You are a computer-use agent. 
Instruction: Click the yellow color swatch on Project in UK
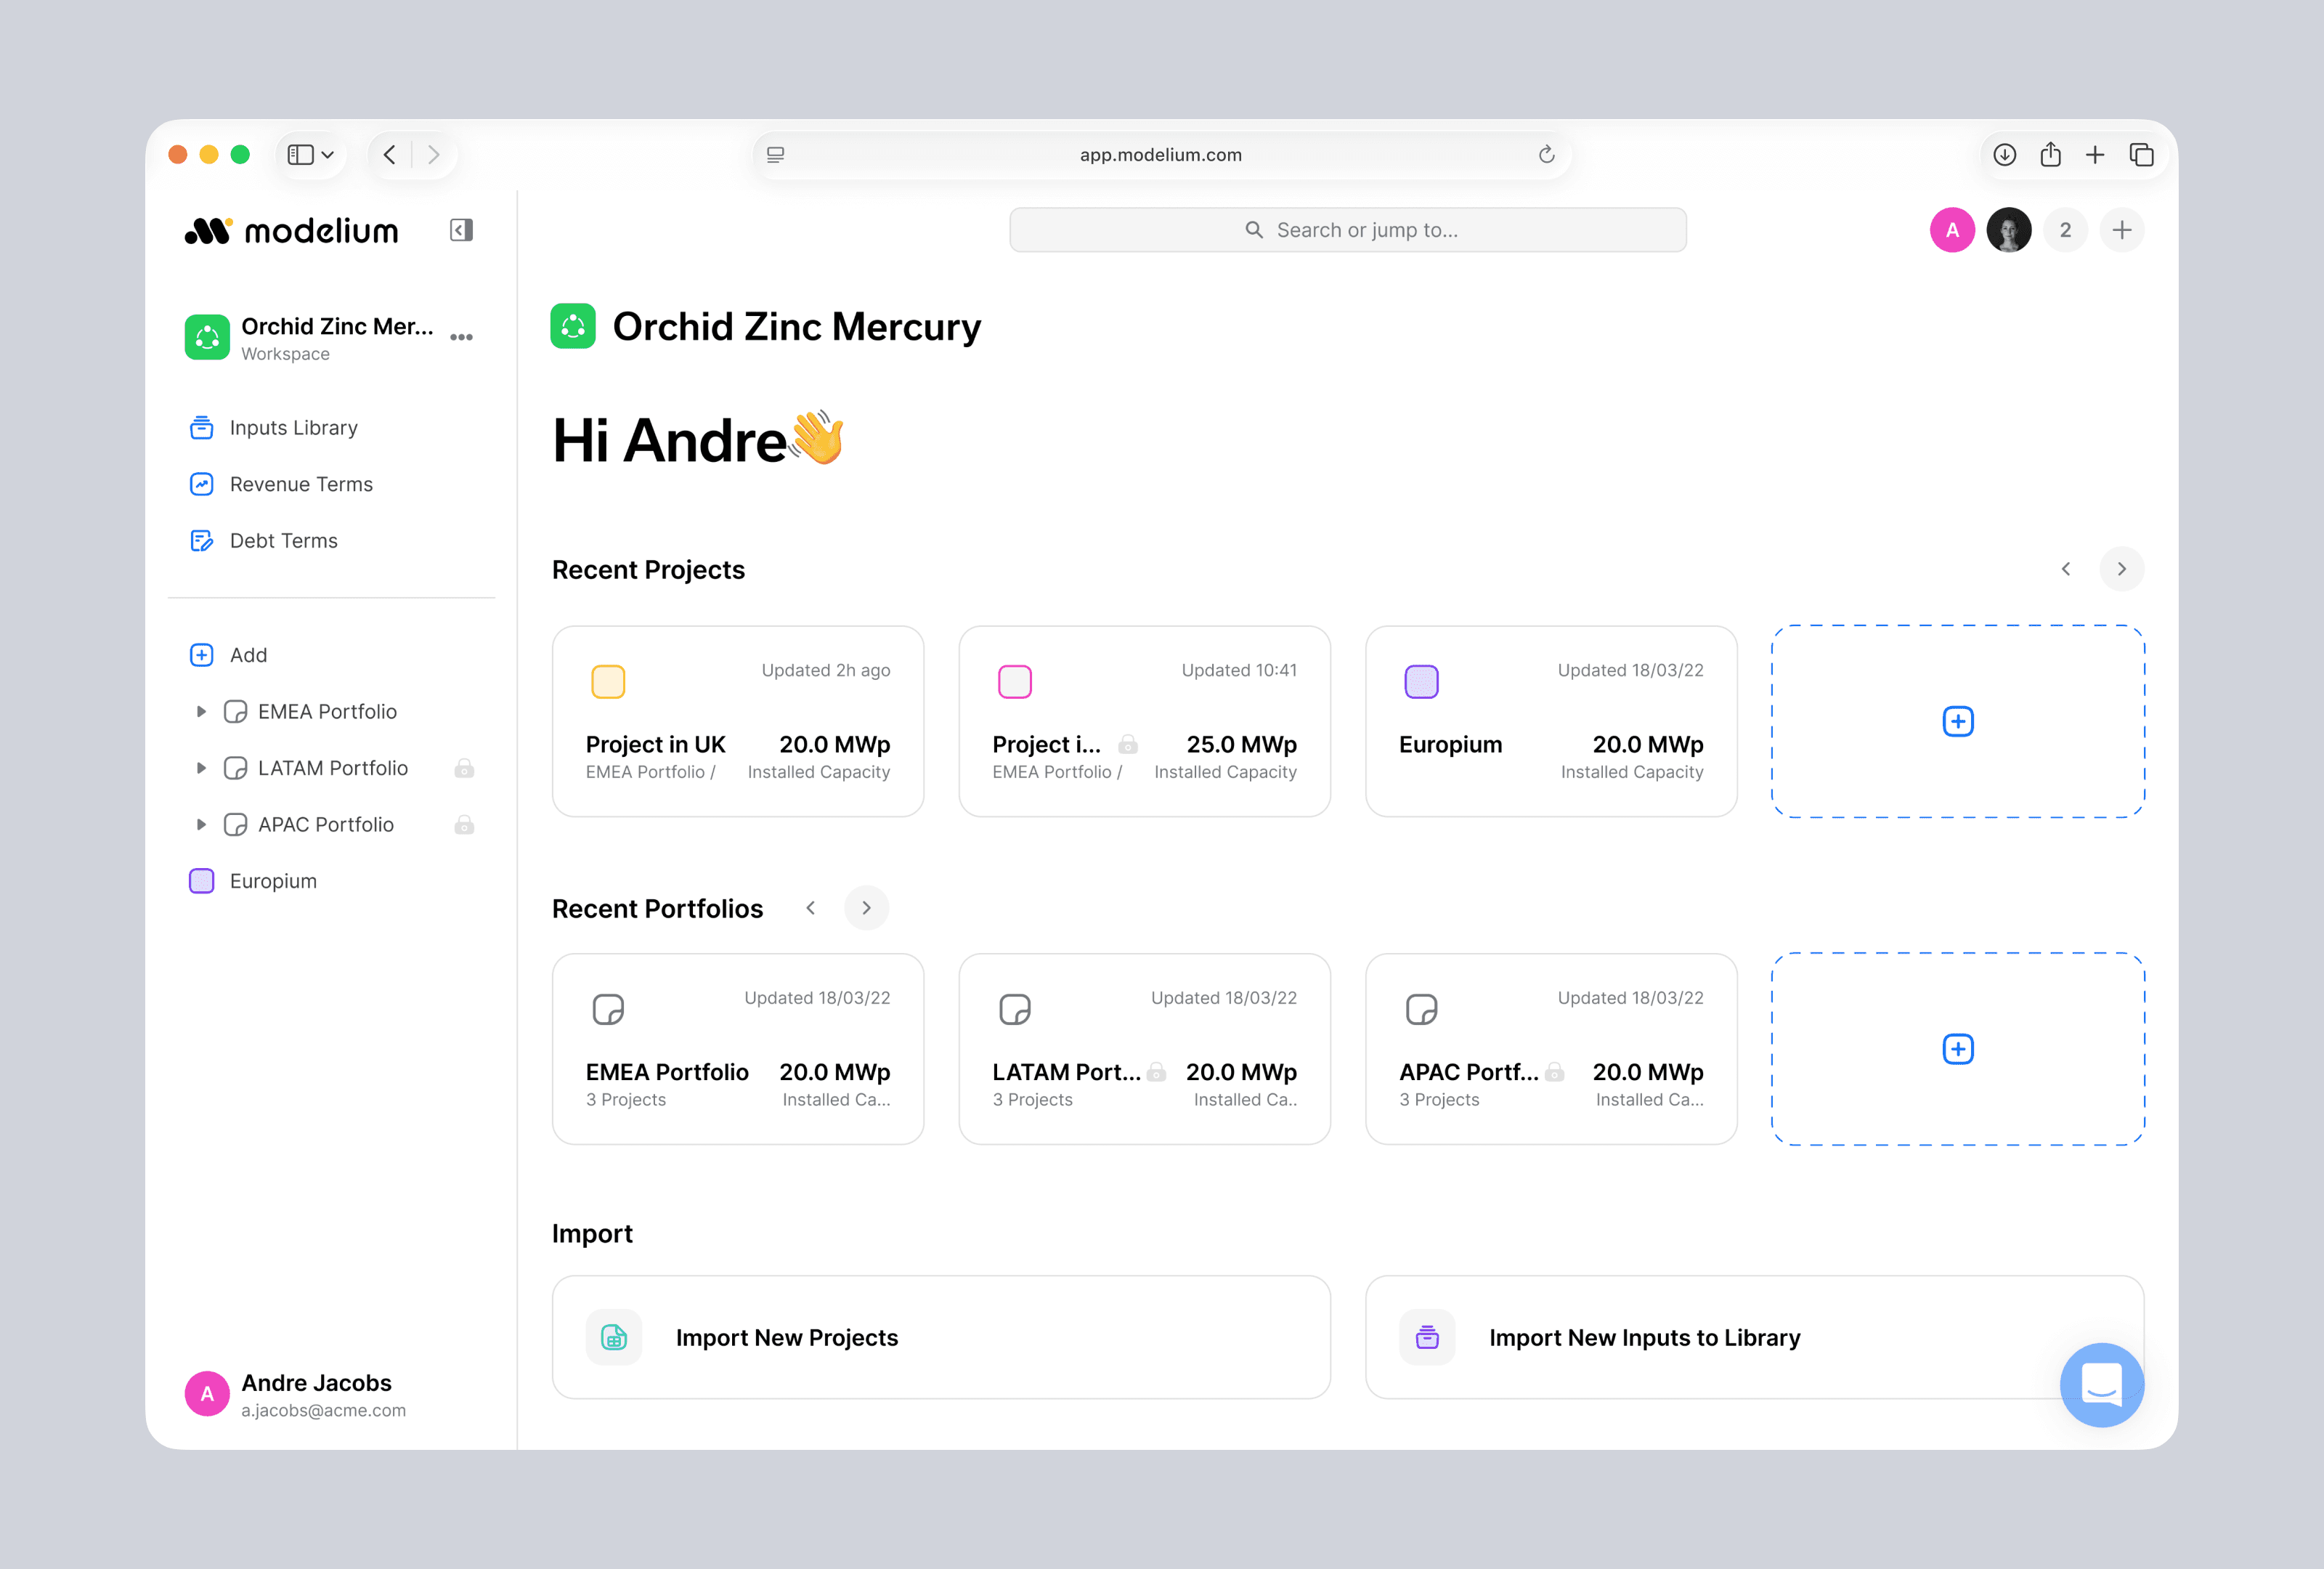pos(608,682)
